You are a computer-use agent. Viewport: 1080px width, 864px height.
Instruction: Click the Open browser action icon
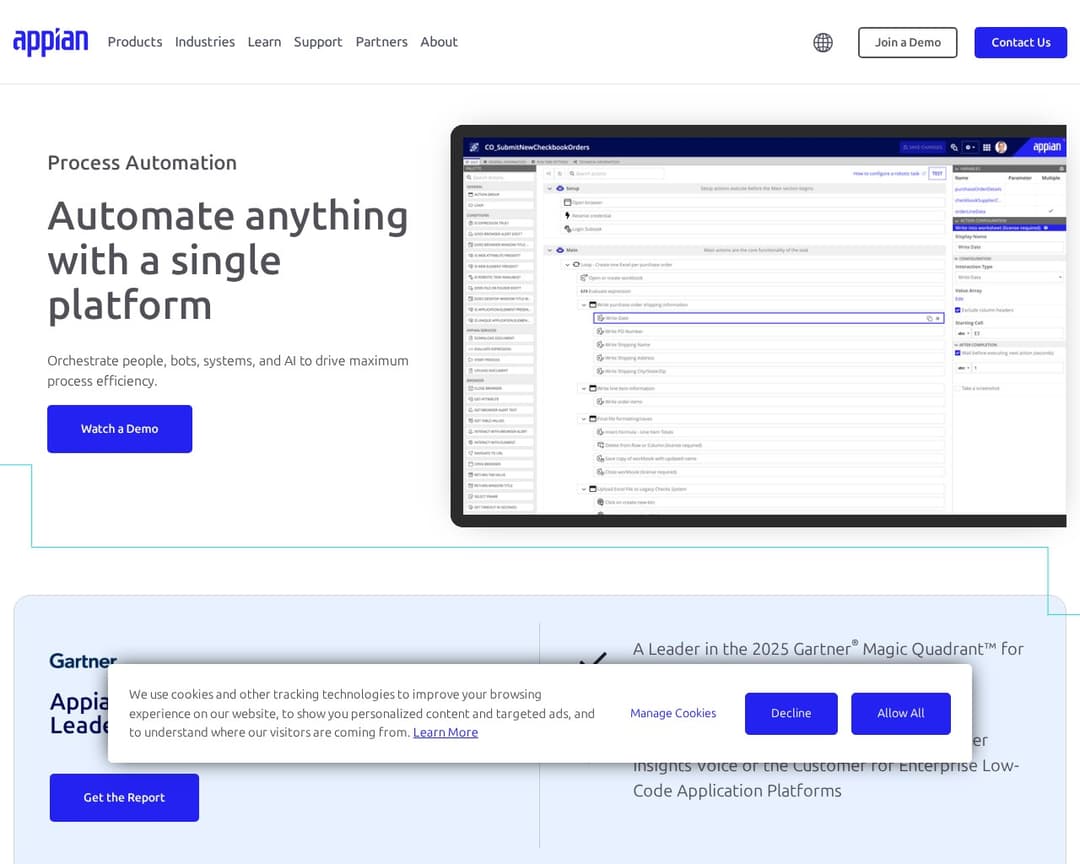(x=567, y=202)
